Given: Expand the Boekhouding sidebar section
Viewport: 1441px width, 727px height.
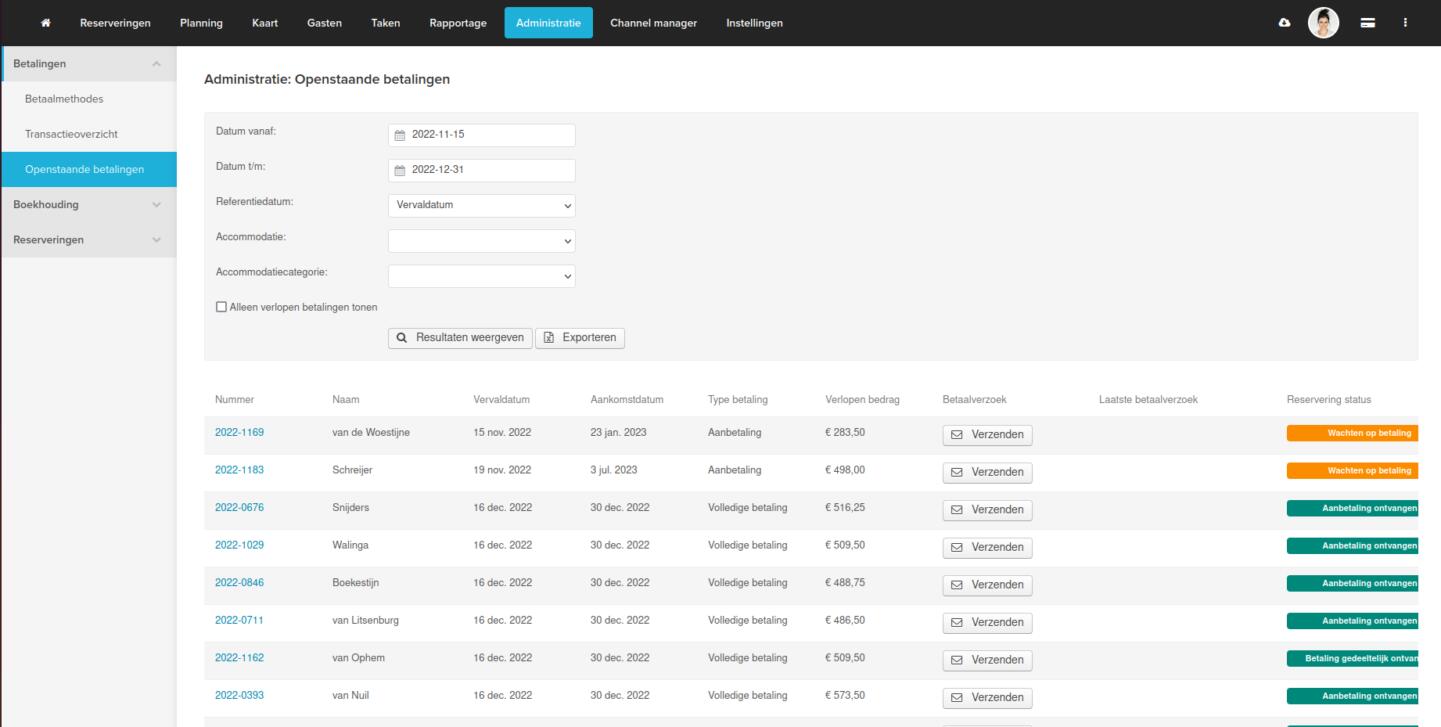Looking at the screenshot, I should click(x=88, y=205).
